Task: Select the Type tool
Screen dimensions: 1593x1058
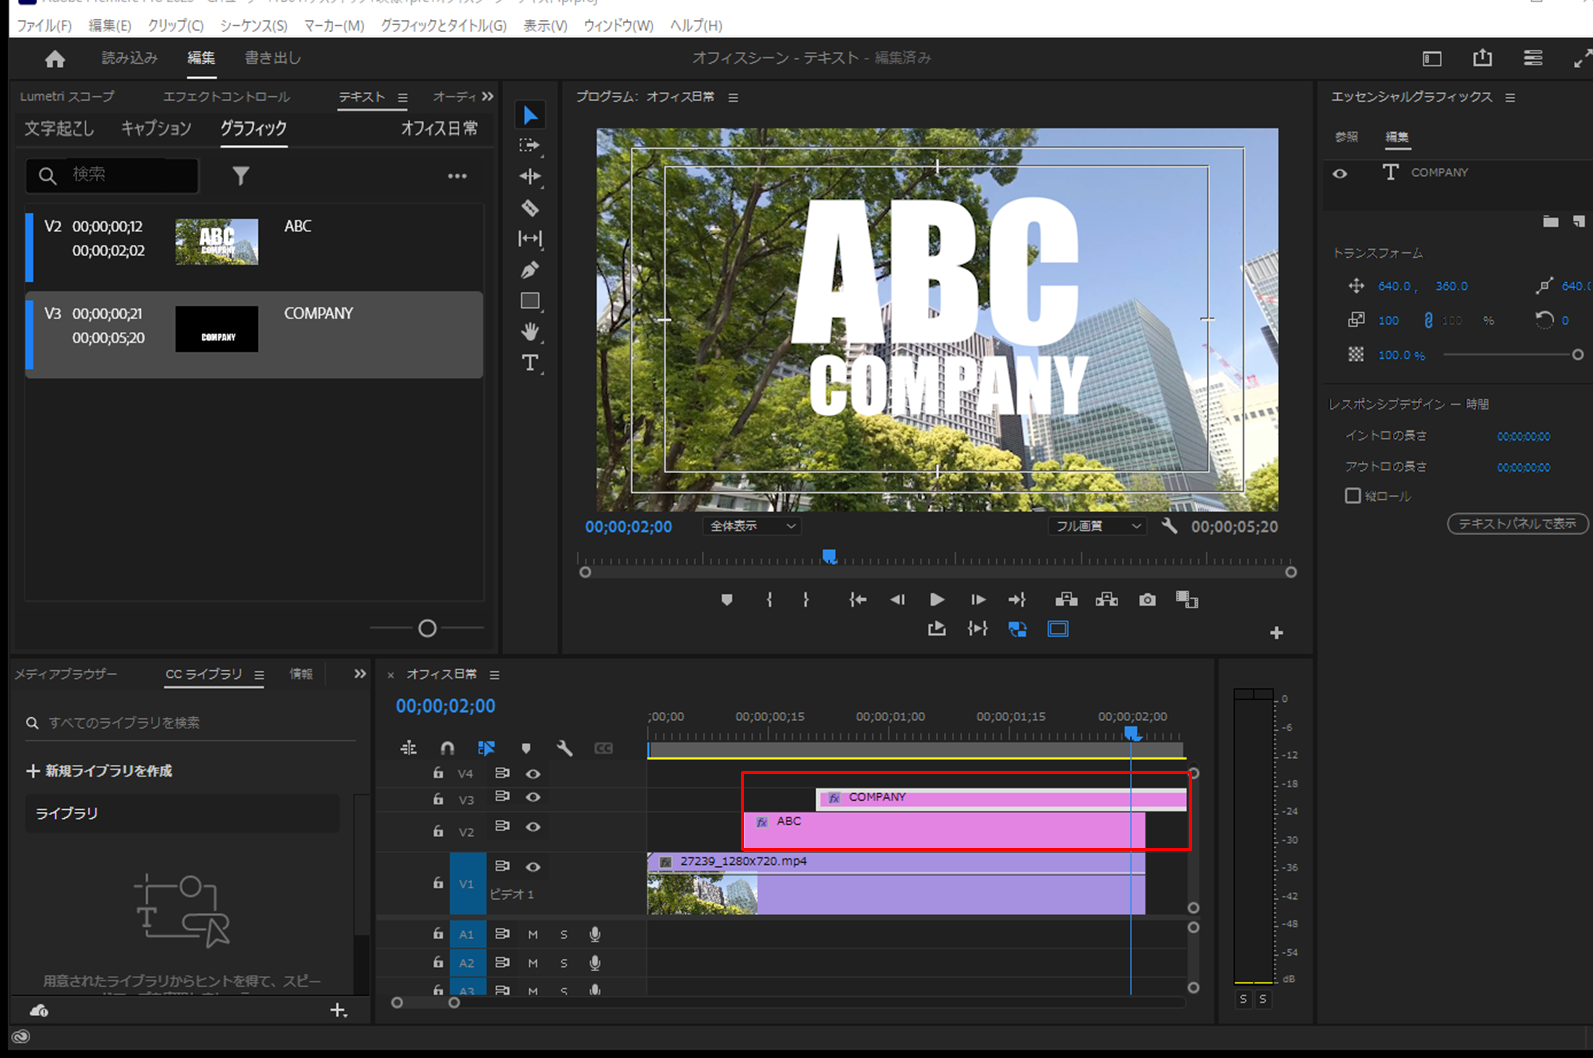Action: point(530,363)
